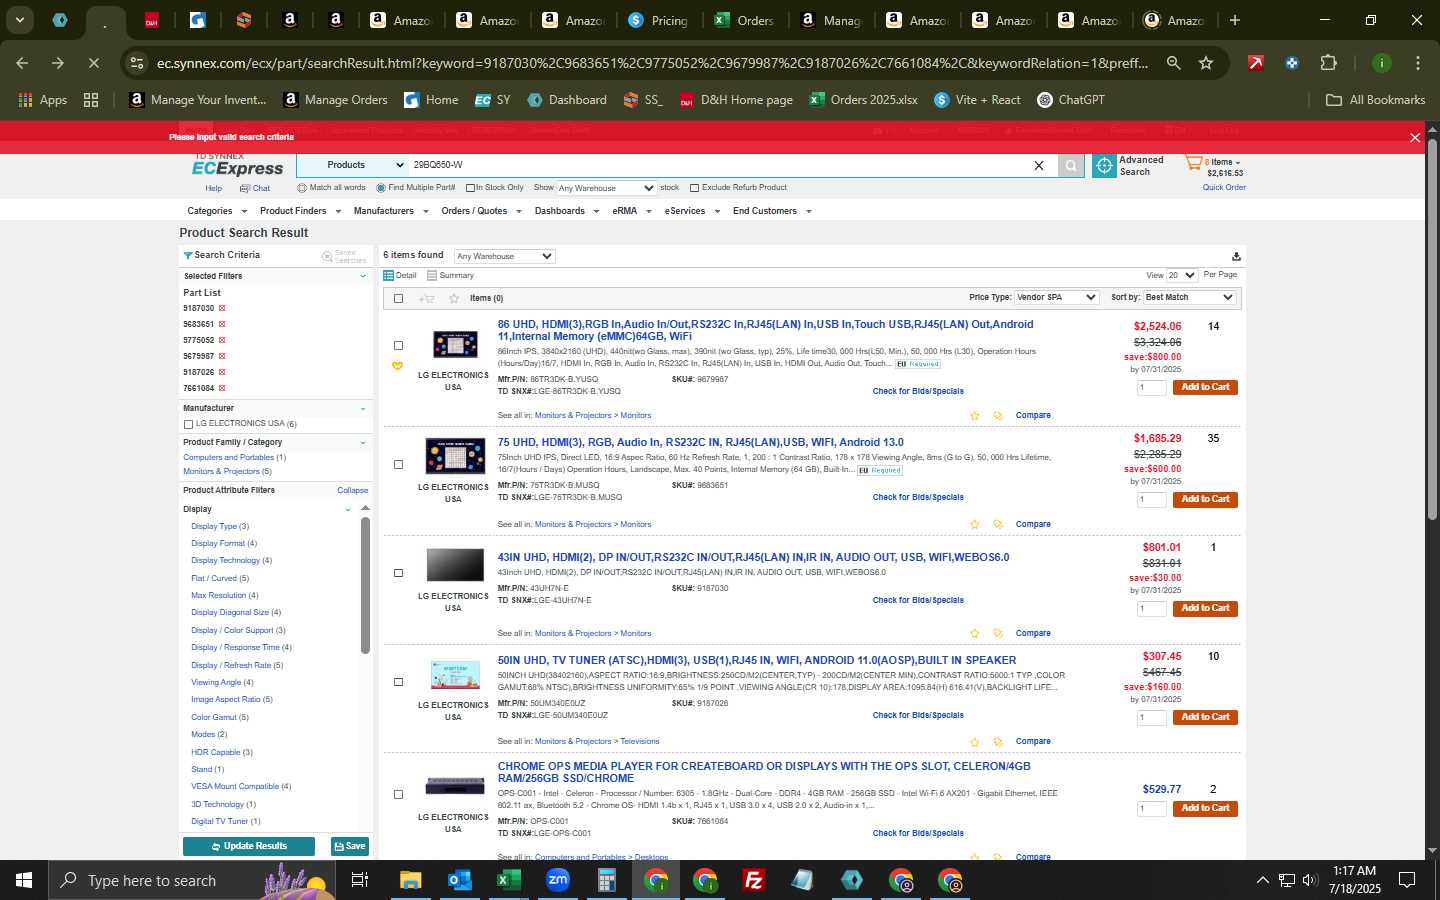Select checkbox for CHROME OPS MEDIA PLAYER
Image resolution: width=1440 pixels, height=900 pixels.
[398, 795]
